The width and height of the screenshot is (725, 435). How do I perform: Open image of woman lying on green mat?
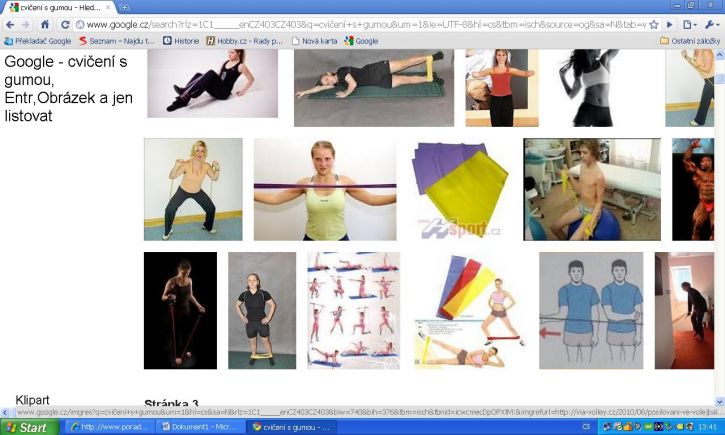[374, 88]
